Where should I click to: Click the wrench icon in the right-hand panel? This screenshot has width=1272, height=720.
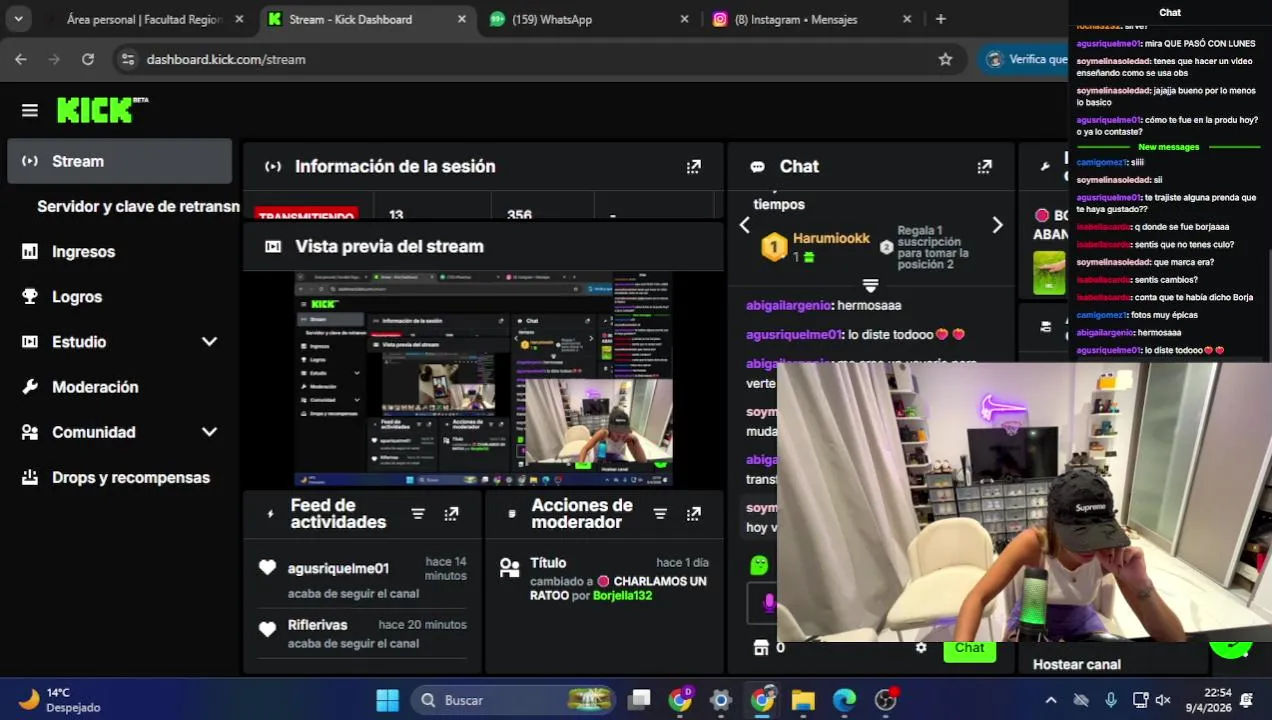[x=1045, y=167]
